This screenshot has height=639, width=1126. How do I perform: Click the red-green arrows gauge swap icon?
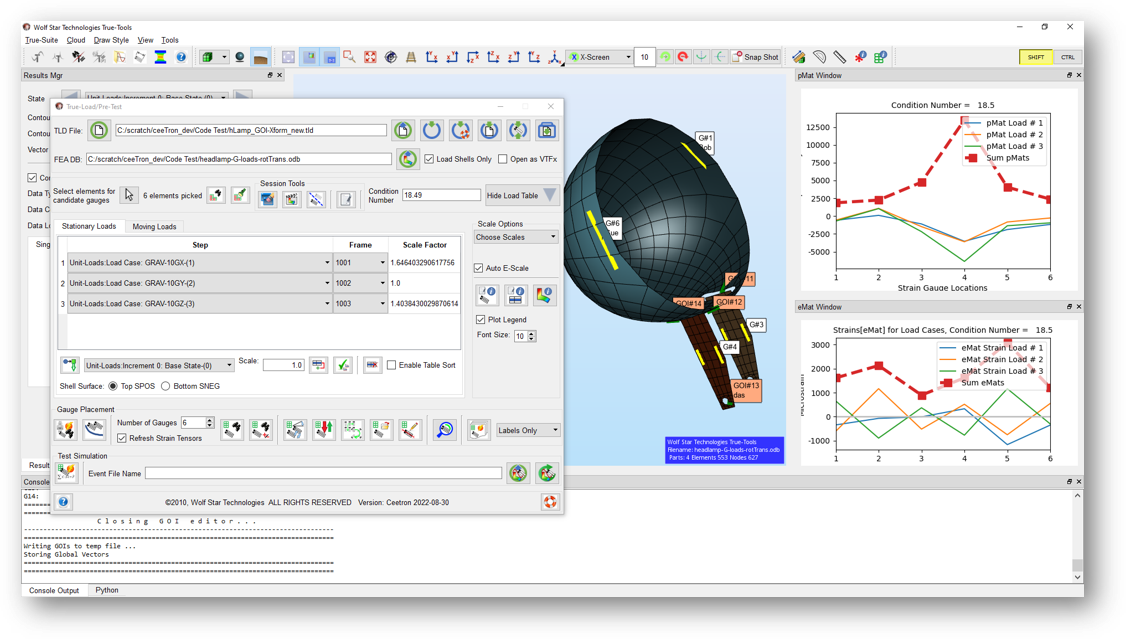click(324, 429)
